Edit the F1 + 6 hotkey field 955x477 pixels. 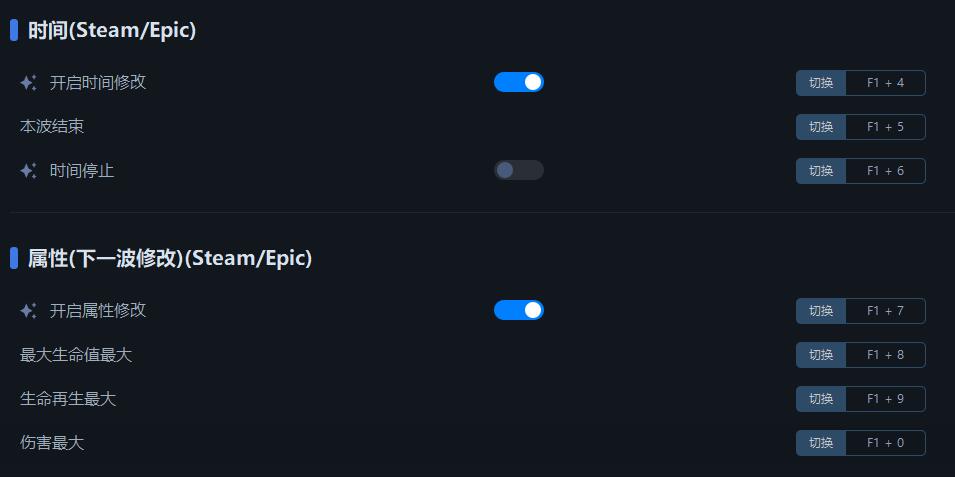pyautogui.click(x=886, y=171)
